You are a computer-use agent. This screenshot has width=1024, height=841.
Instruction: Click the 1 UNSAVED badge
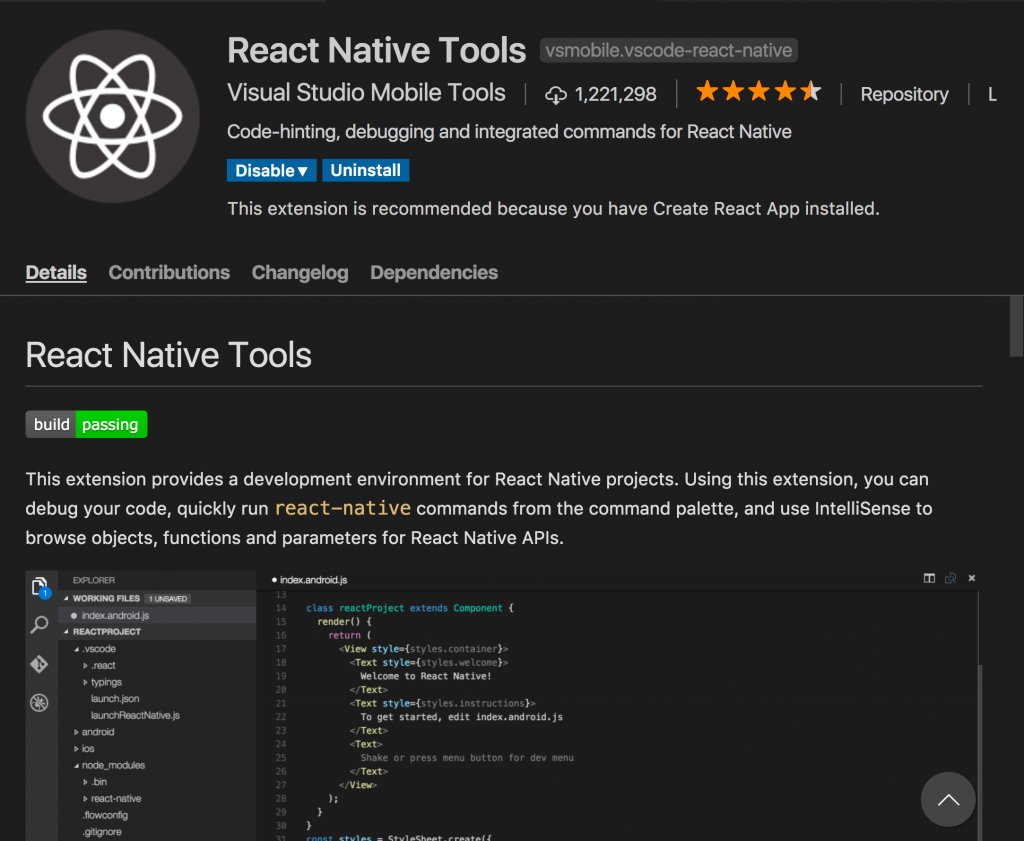168,599
